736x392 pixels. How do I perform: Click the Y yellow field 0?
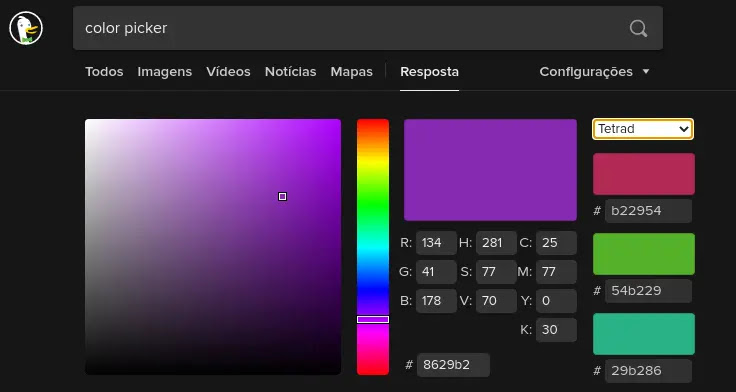[556, 301]
